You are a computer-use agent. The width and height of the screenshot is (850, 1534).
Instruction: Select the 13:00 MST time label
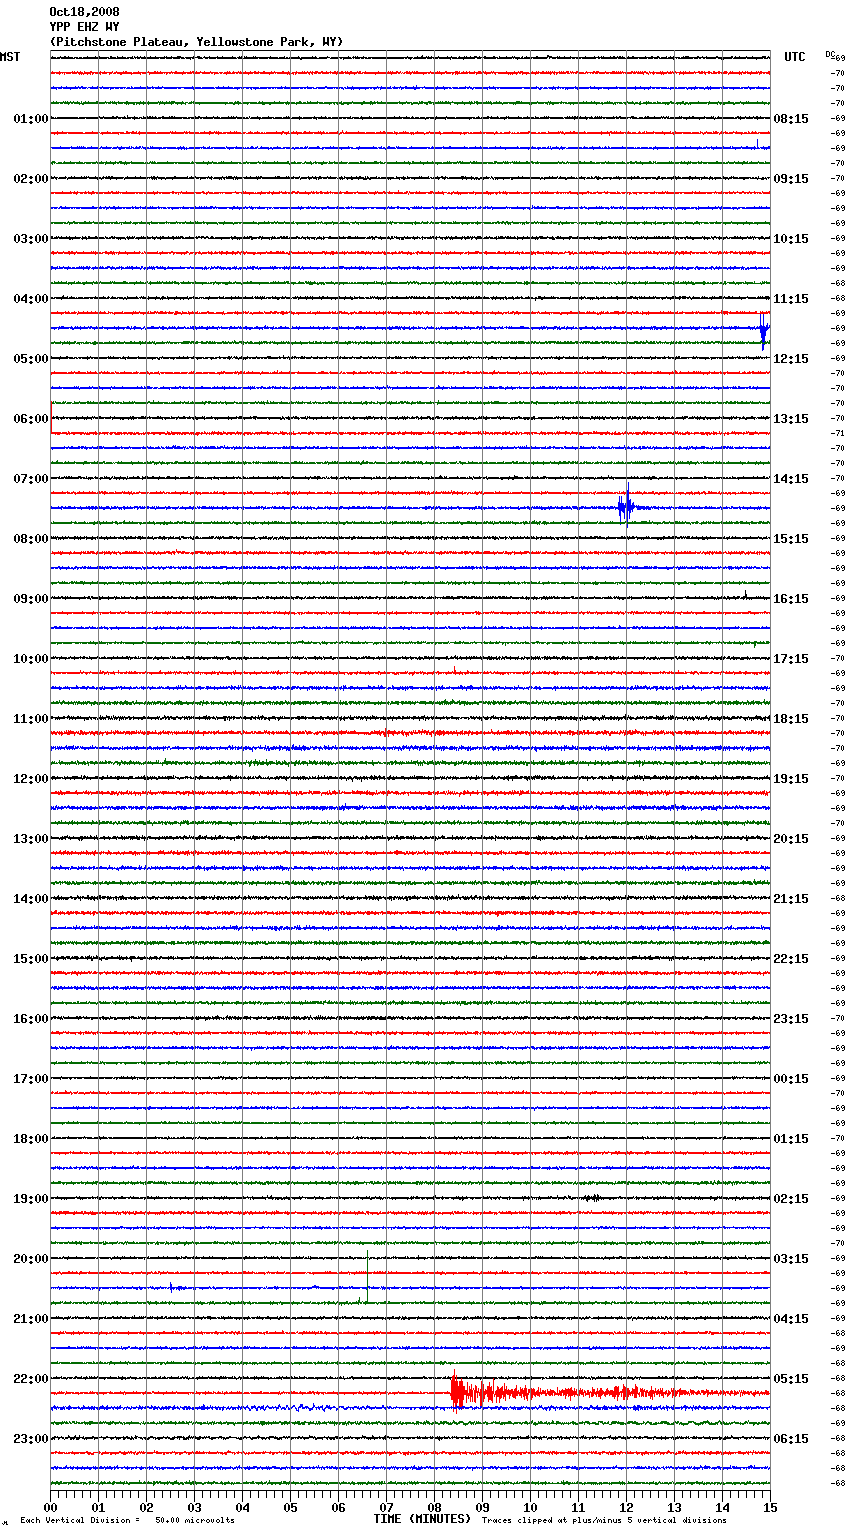(x=31, y=839)
